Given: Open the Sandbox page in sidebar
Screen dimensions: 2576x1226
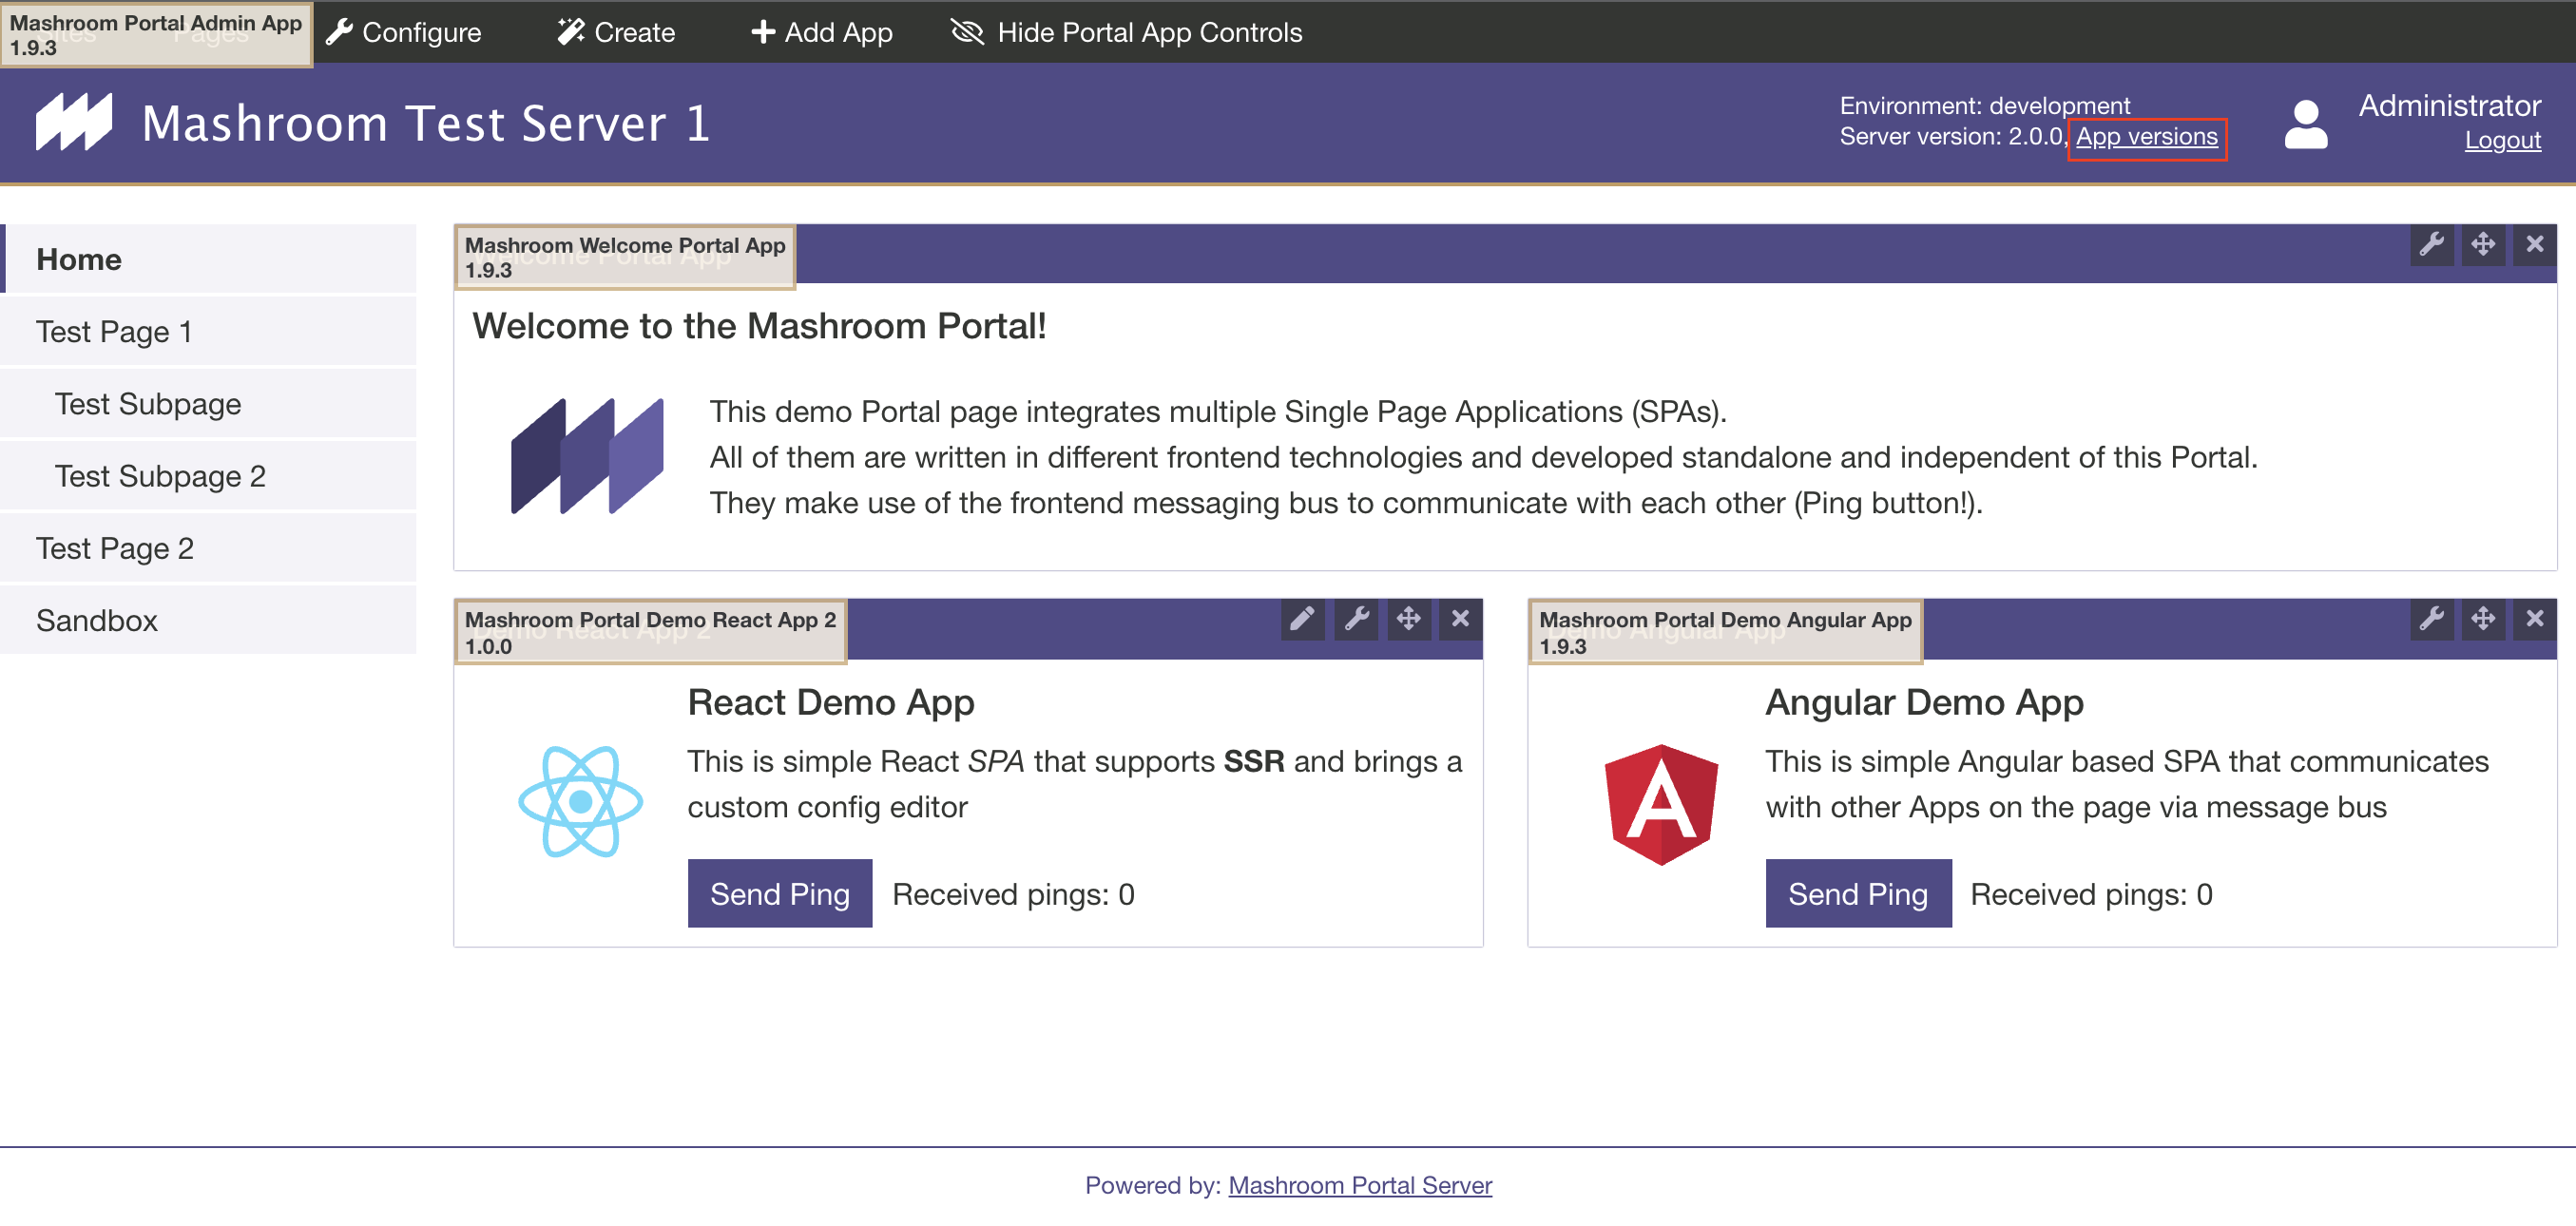Looking at the screenshot, I should point(208,620).
